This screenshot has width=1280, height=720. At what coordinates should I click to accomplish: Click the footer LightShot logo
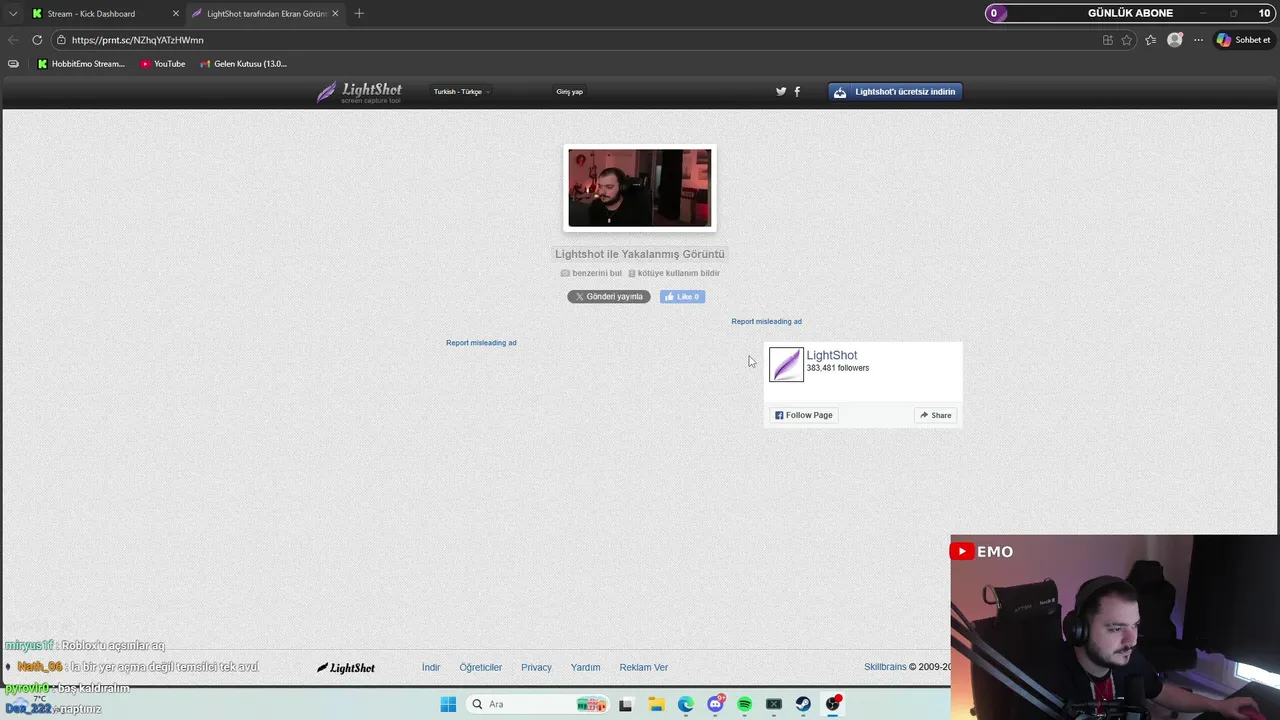click(x=346, y=667)
